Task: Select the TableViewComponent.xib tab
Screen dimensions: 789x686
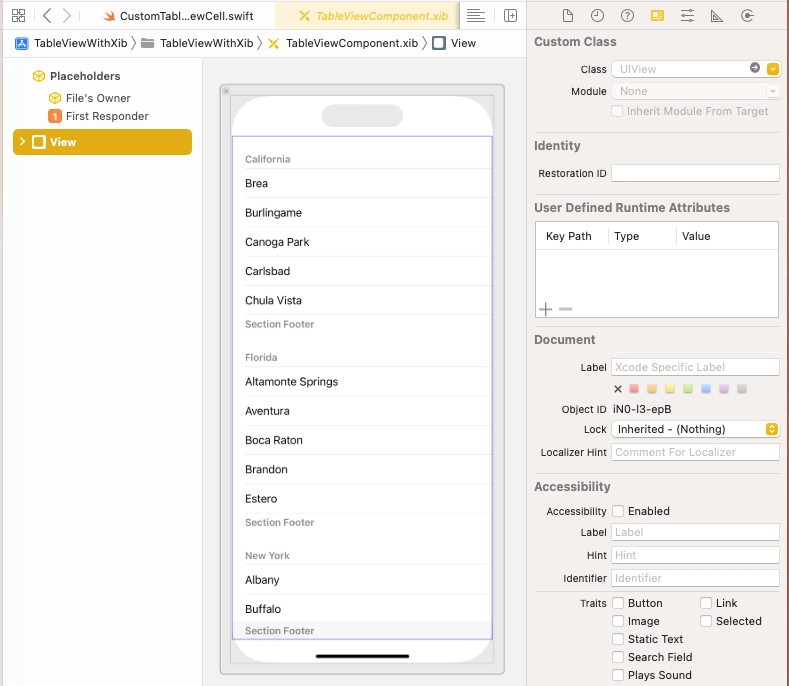Action: click(380, 16)
